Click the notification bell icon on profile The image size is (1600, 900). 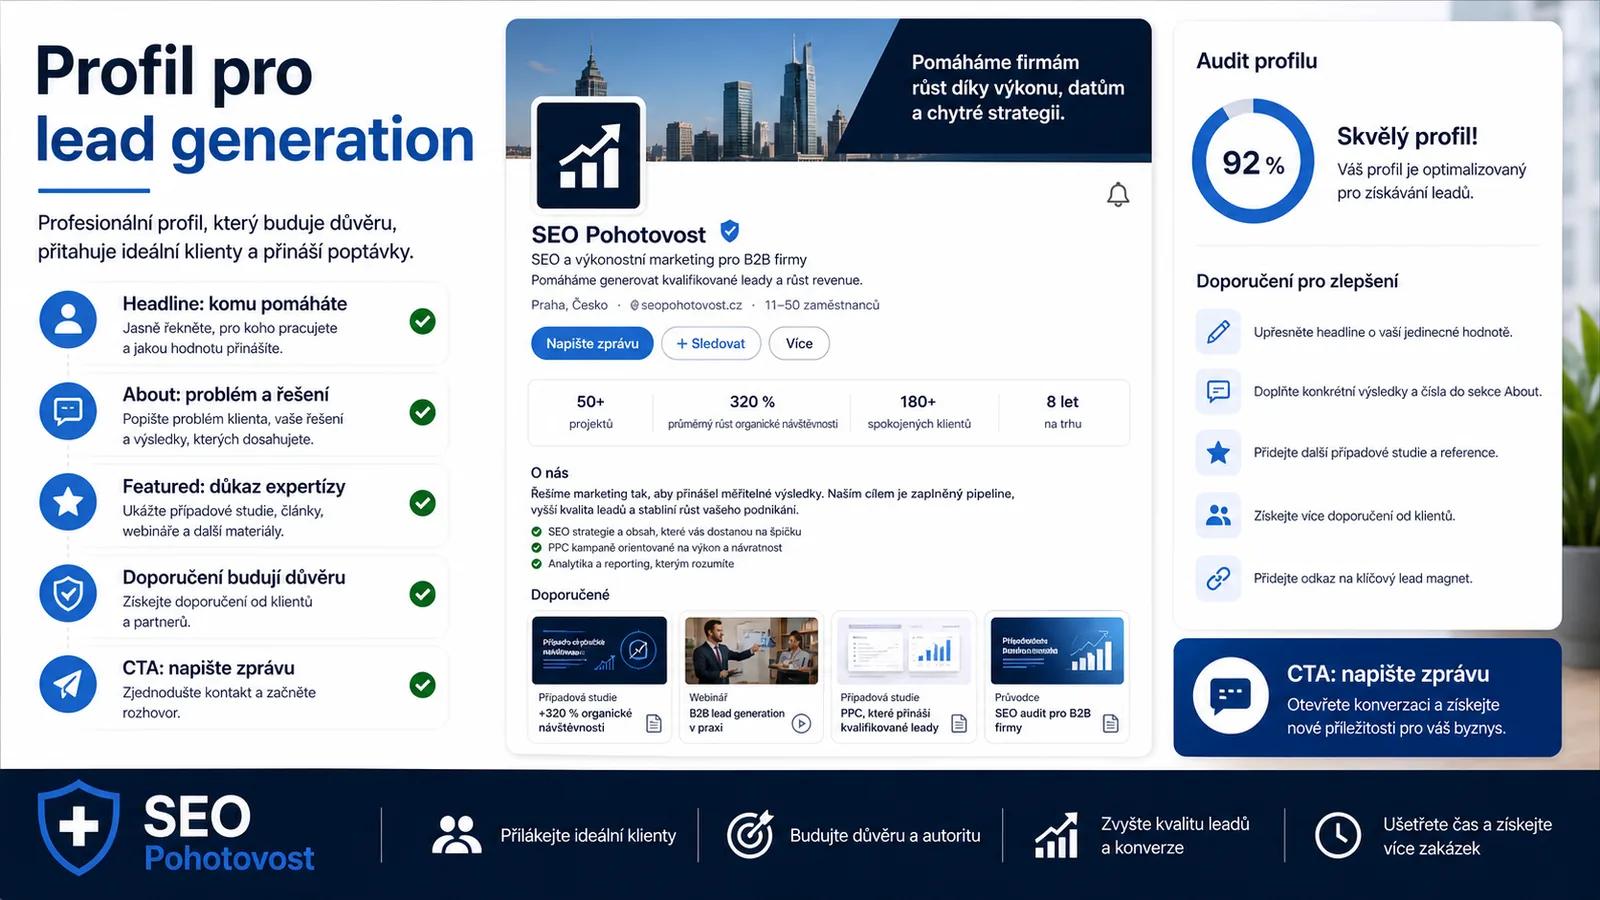(x=1118, y=194)
